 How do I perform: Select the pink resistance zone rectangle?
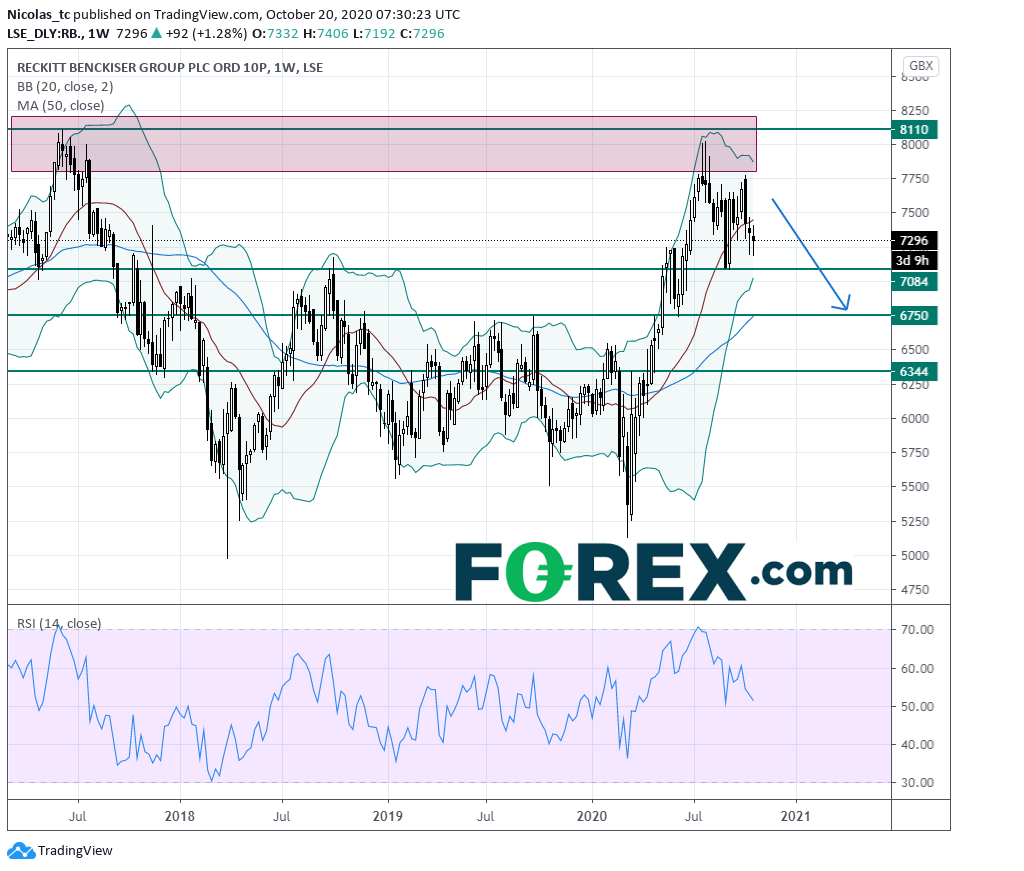[x=384, y=144]
